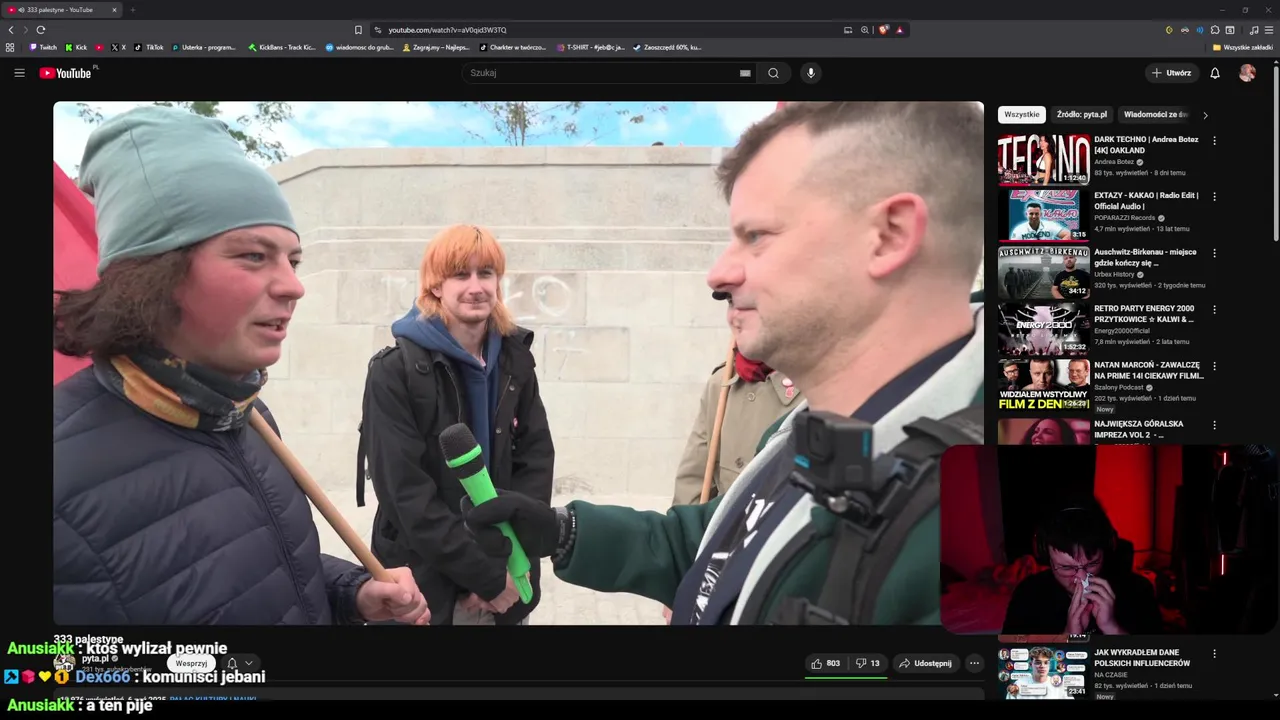The width and height of the screenshot is (1280, 720).
Task: Open the pyta.pl channel link
Action: pyautogui.click(x=95, y=659)
